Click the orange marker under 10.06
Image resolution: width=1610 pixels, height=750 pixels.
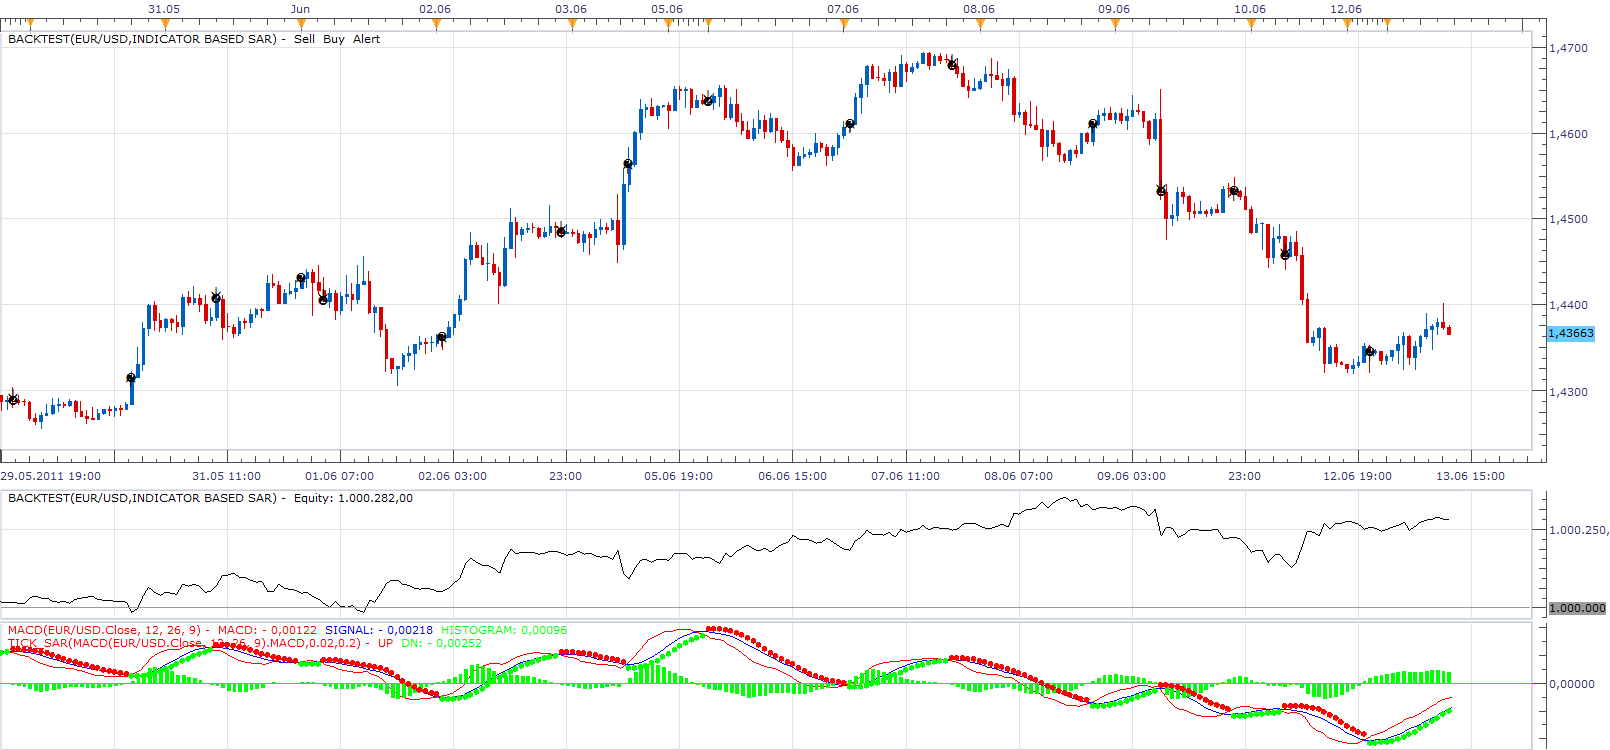pos(1251,24)
